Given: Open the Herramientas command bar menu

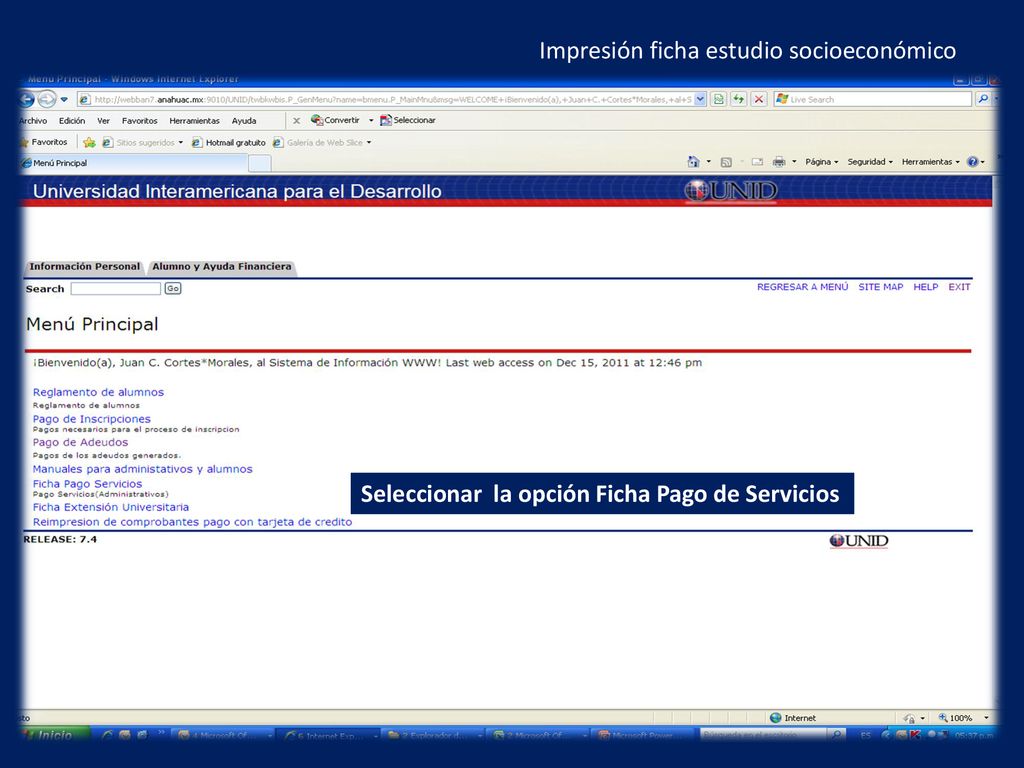Looking at the screenshot, I should pyautogui.click(x=931, y=162).
